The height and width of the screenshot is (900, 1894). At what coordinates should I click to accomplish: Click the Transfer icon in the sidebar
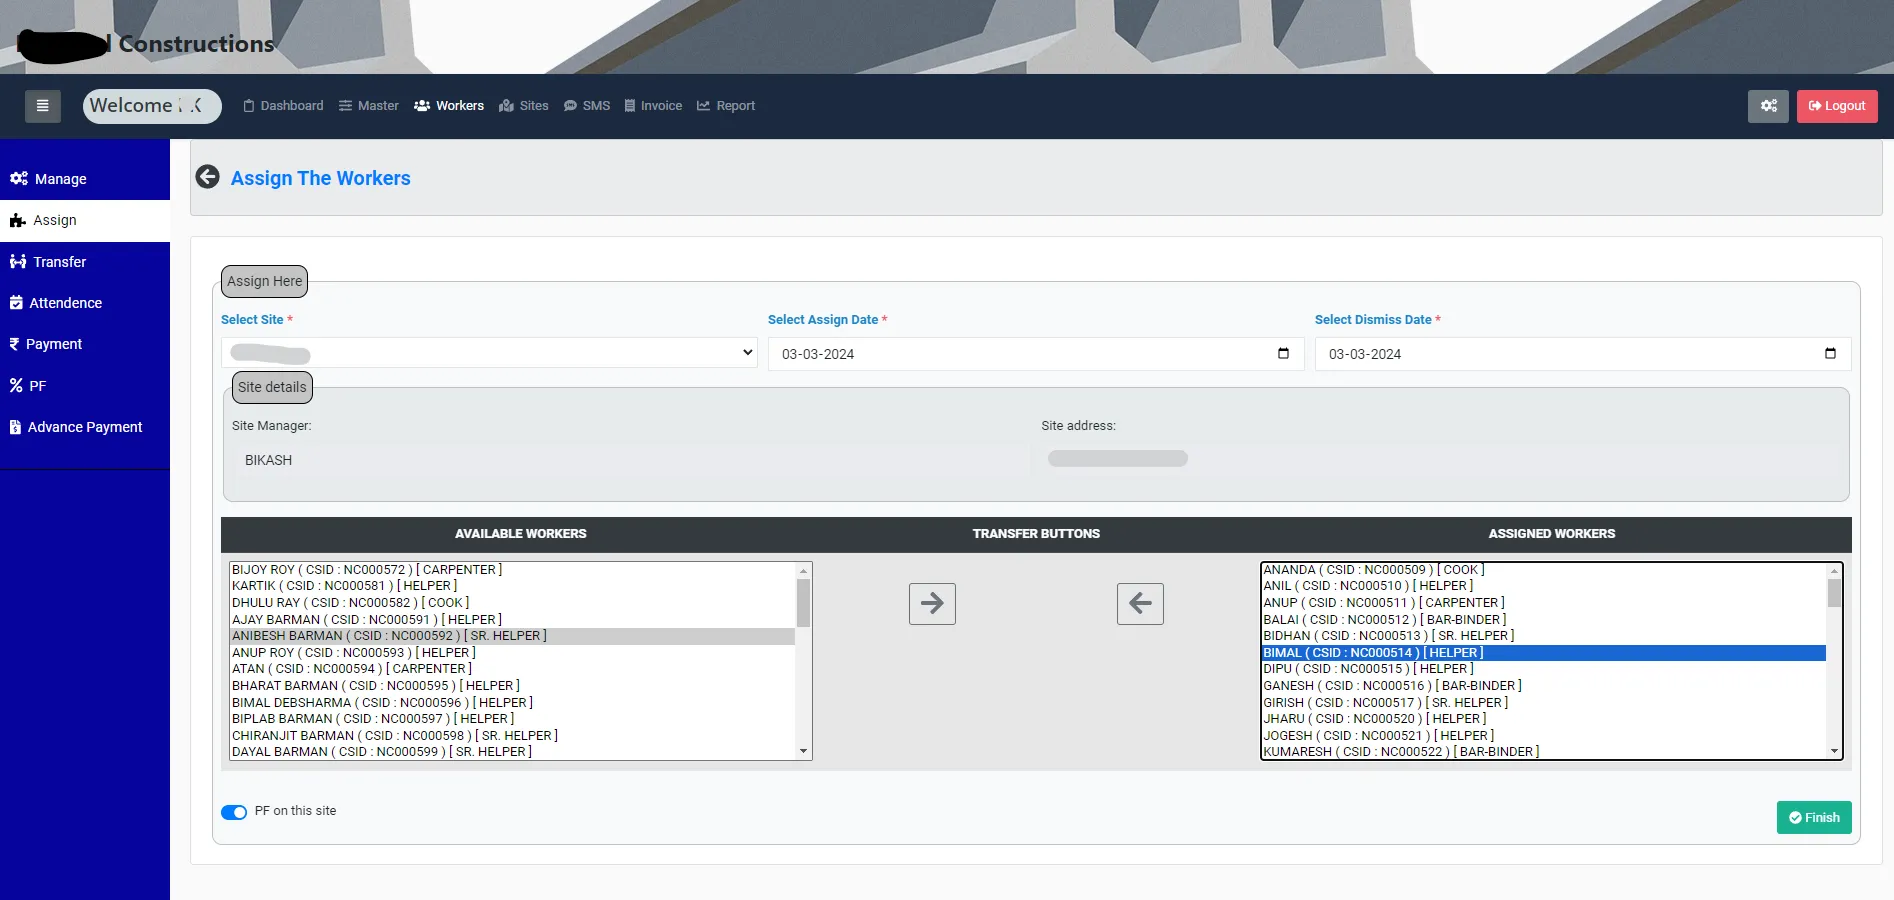click(x=18, y=261)
